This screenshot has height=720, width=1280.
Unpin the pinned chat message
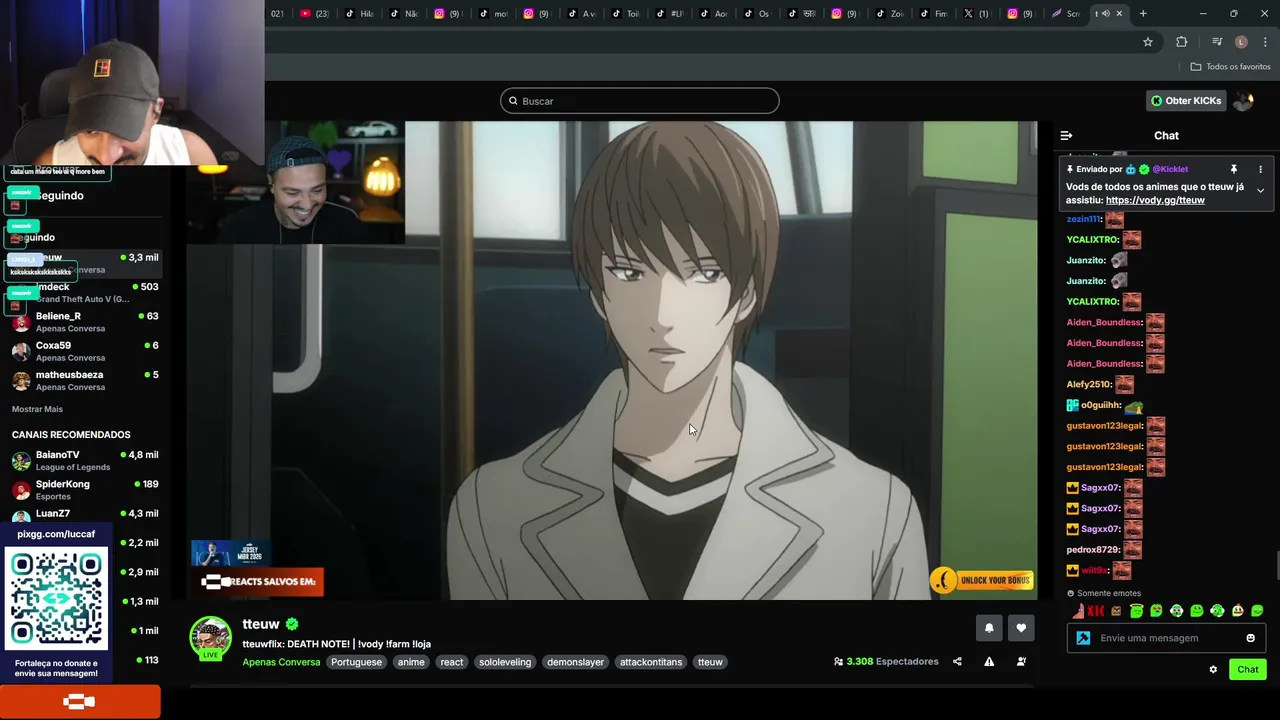coord(1233,169)
